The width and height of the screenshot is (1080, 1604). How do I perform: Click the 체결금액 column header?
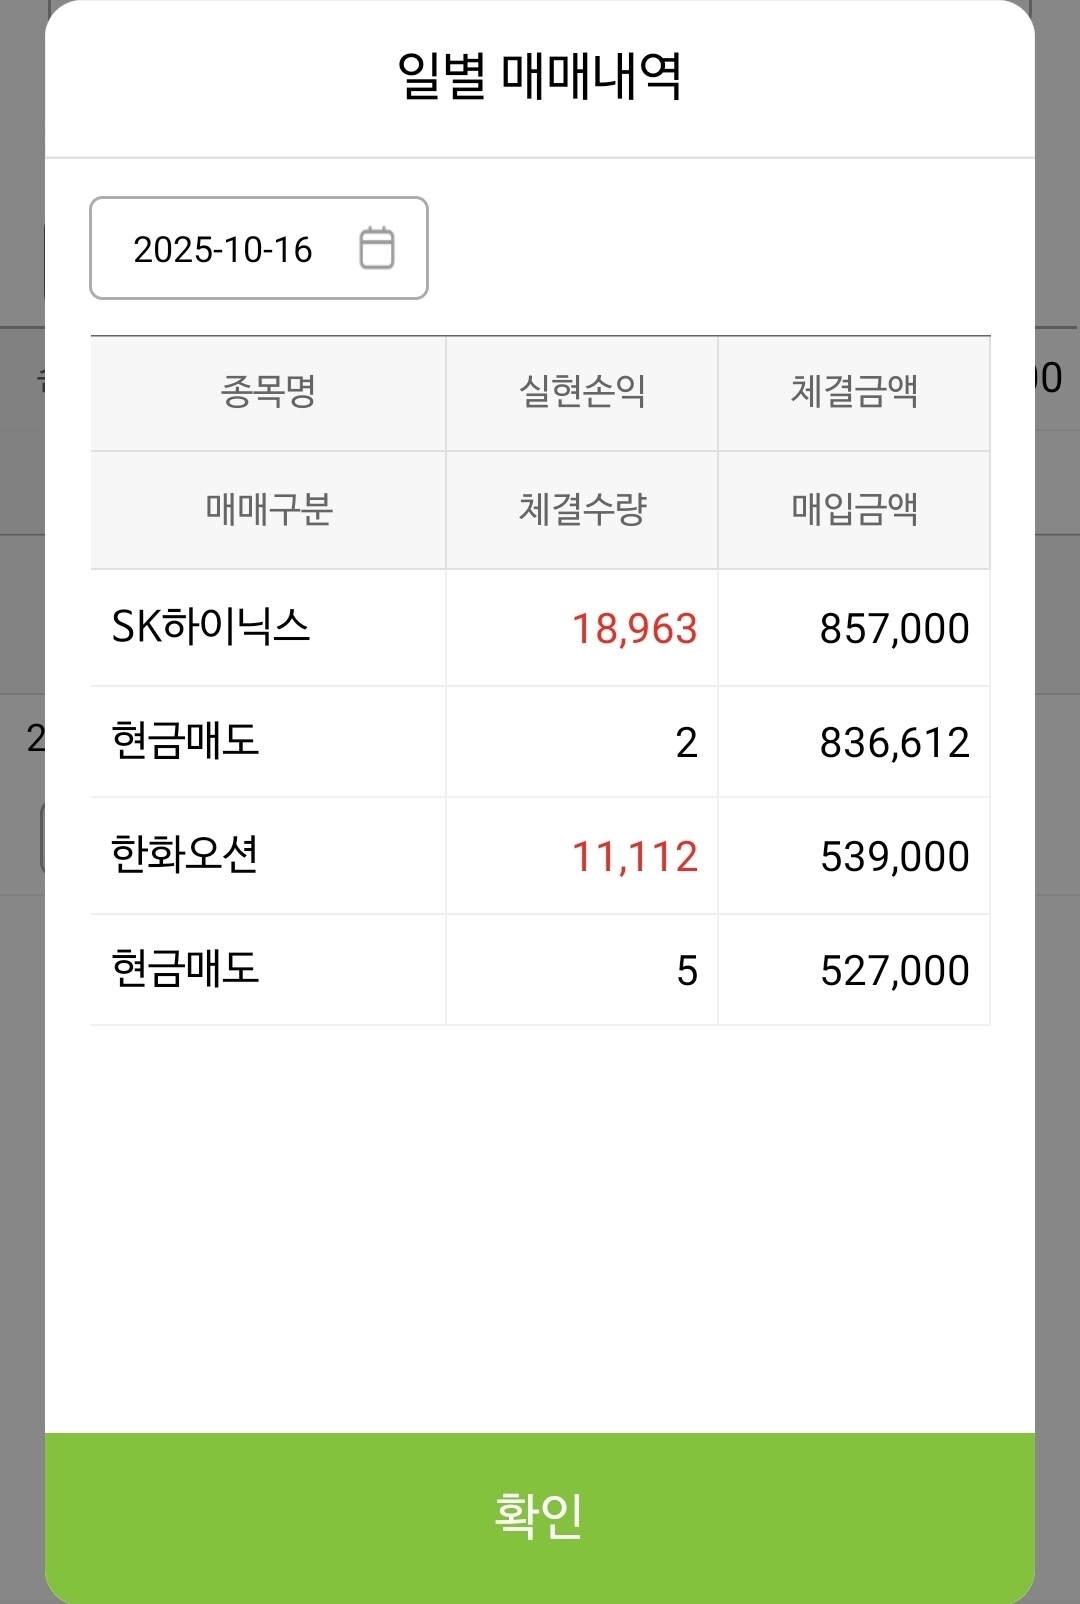click(854, 392)
